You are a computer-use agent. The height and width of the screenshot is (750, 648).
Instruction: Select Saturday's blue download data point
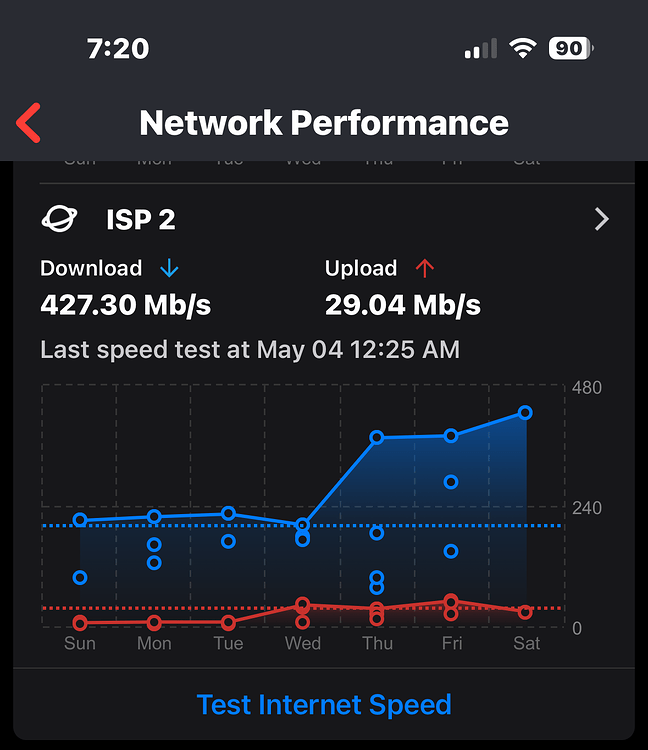click(526, 412)
